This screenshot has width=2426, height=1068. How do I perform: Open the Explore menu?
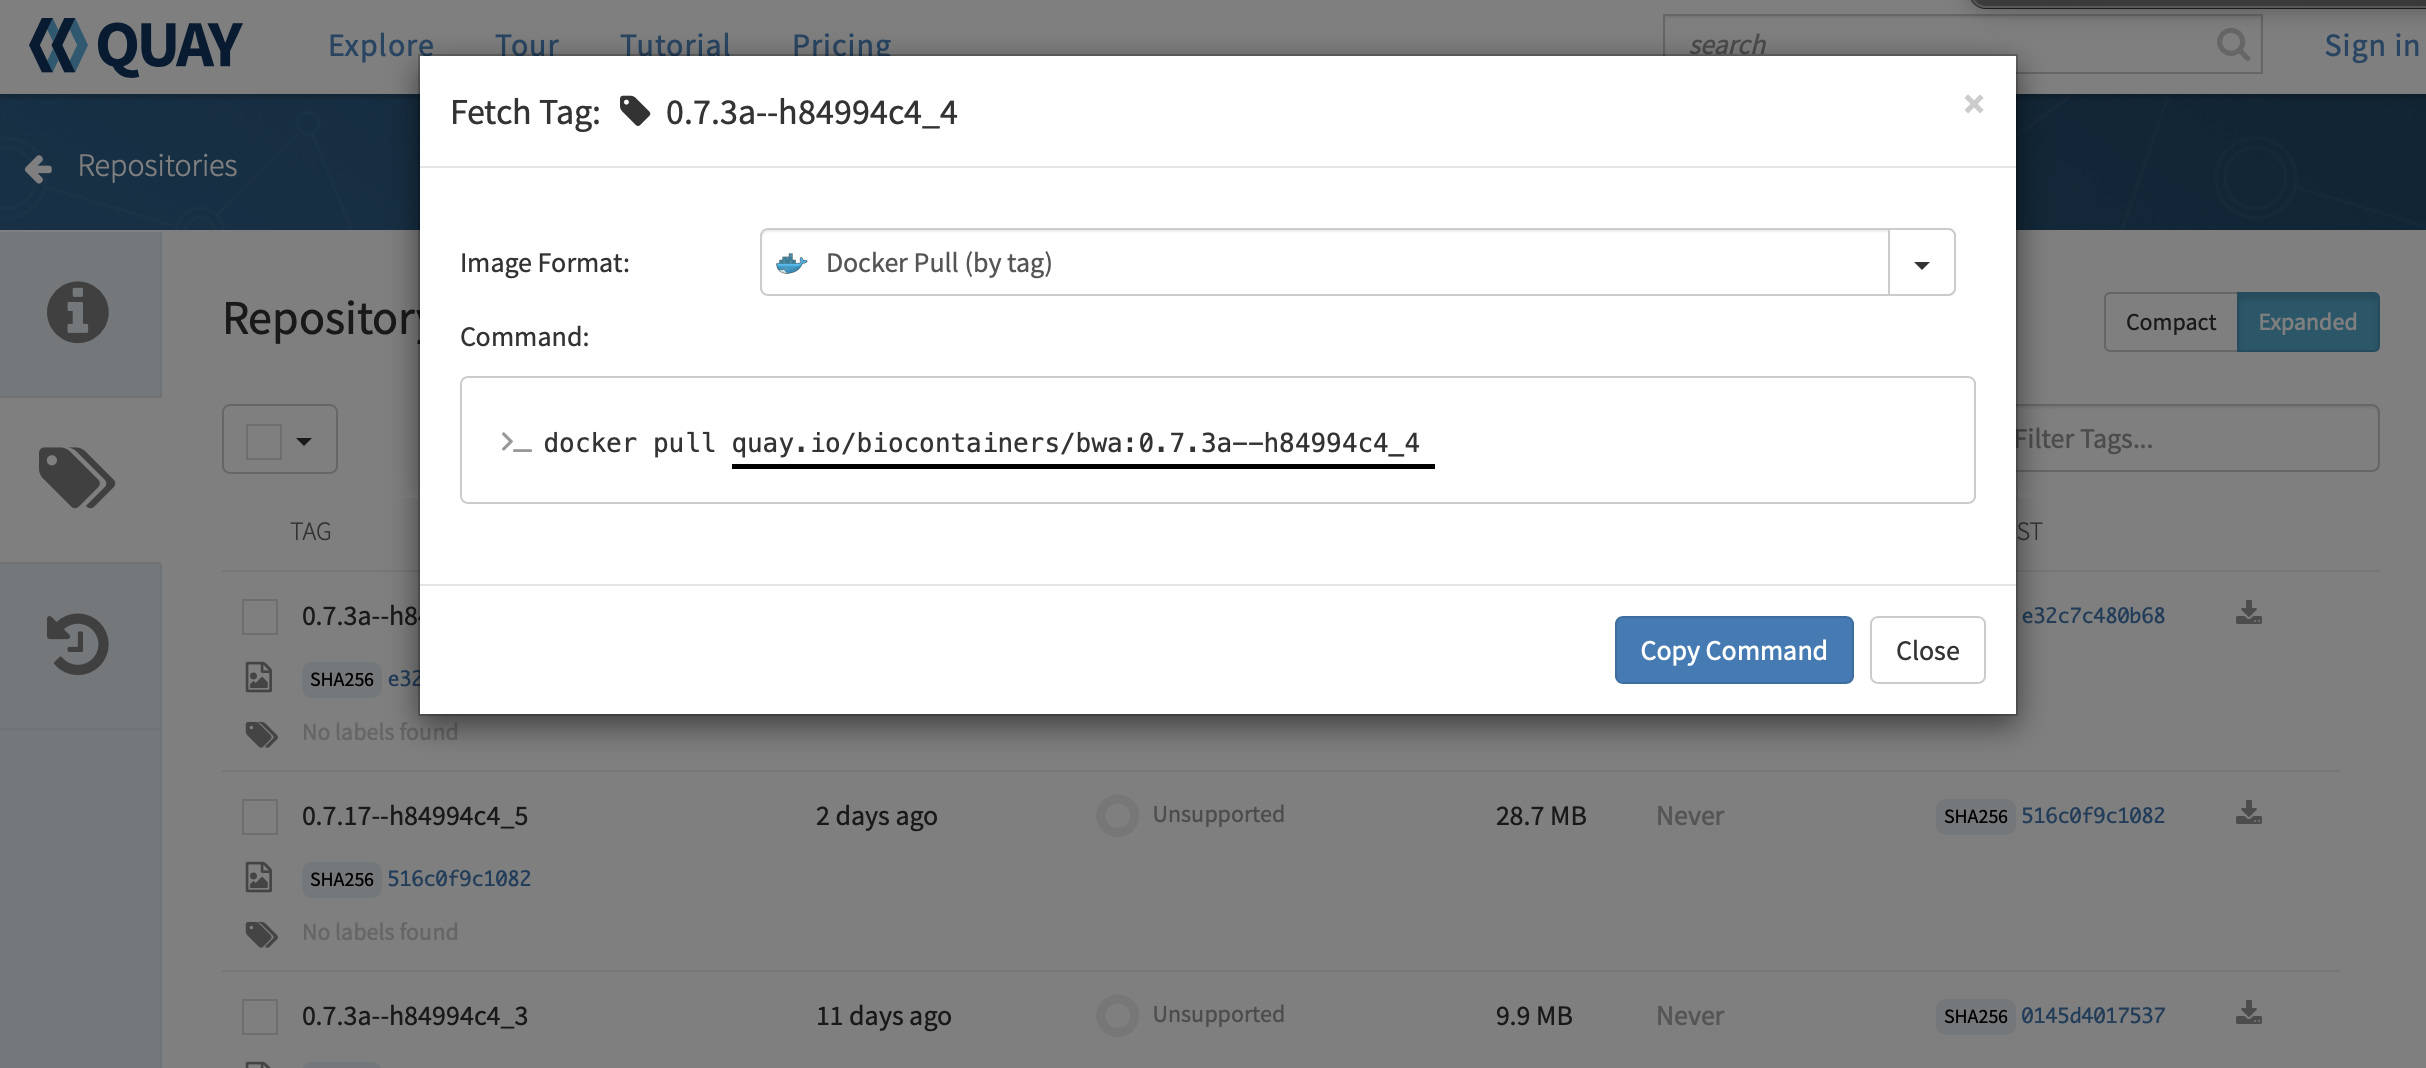tap(381, 45)
